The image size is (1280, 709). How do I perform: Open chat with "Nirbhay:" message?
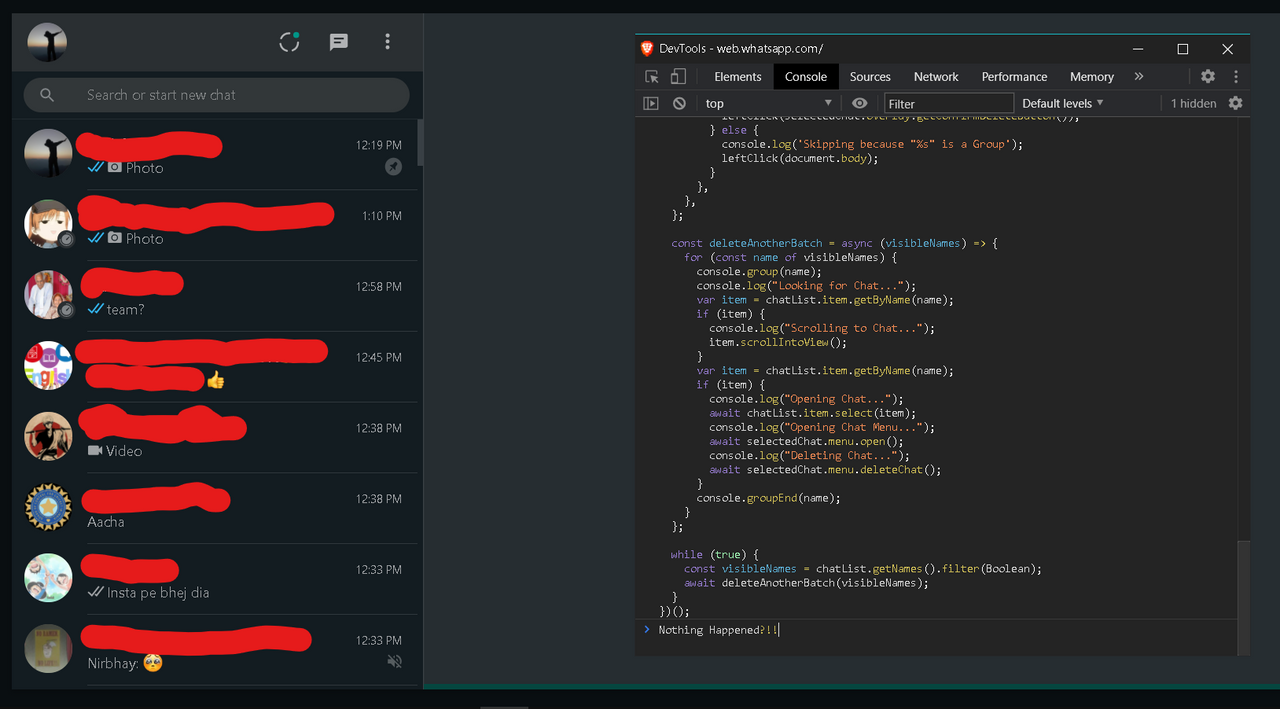(214, 650)
